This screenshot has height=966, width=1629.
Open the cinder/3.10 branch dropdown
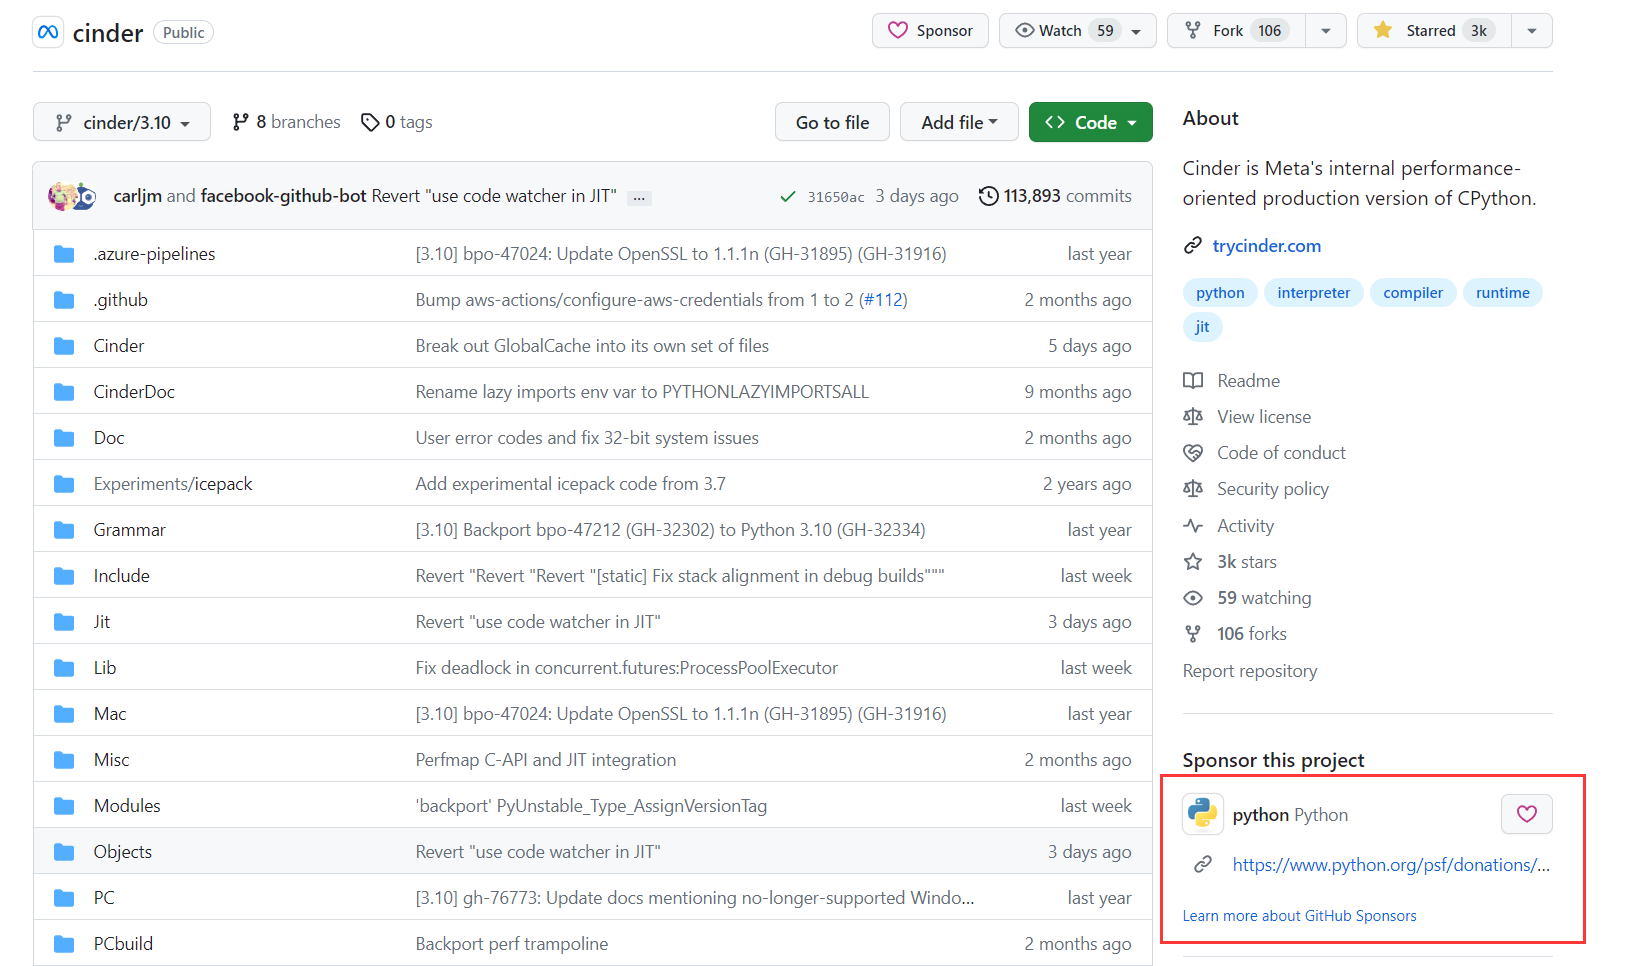click(x=122, y=122)
